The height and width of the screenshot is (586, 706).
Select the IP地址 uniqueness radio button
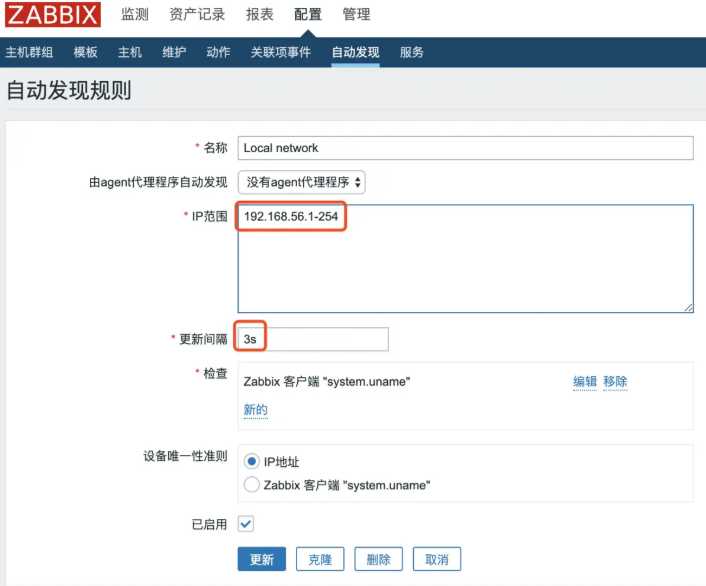[251, 461]
